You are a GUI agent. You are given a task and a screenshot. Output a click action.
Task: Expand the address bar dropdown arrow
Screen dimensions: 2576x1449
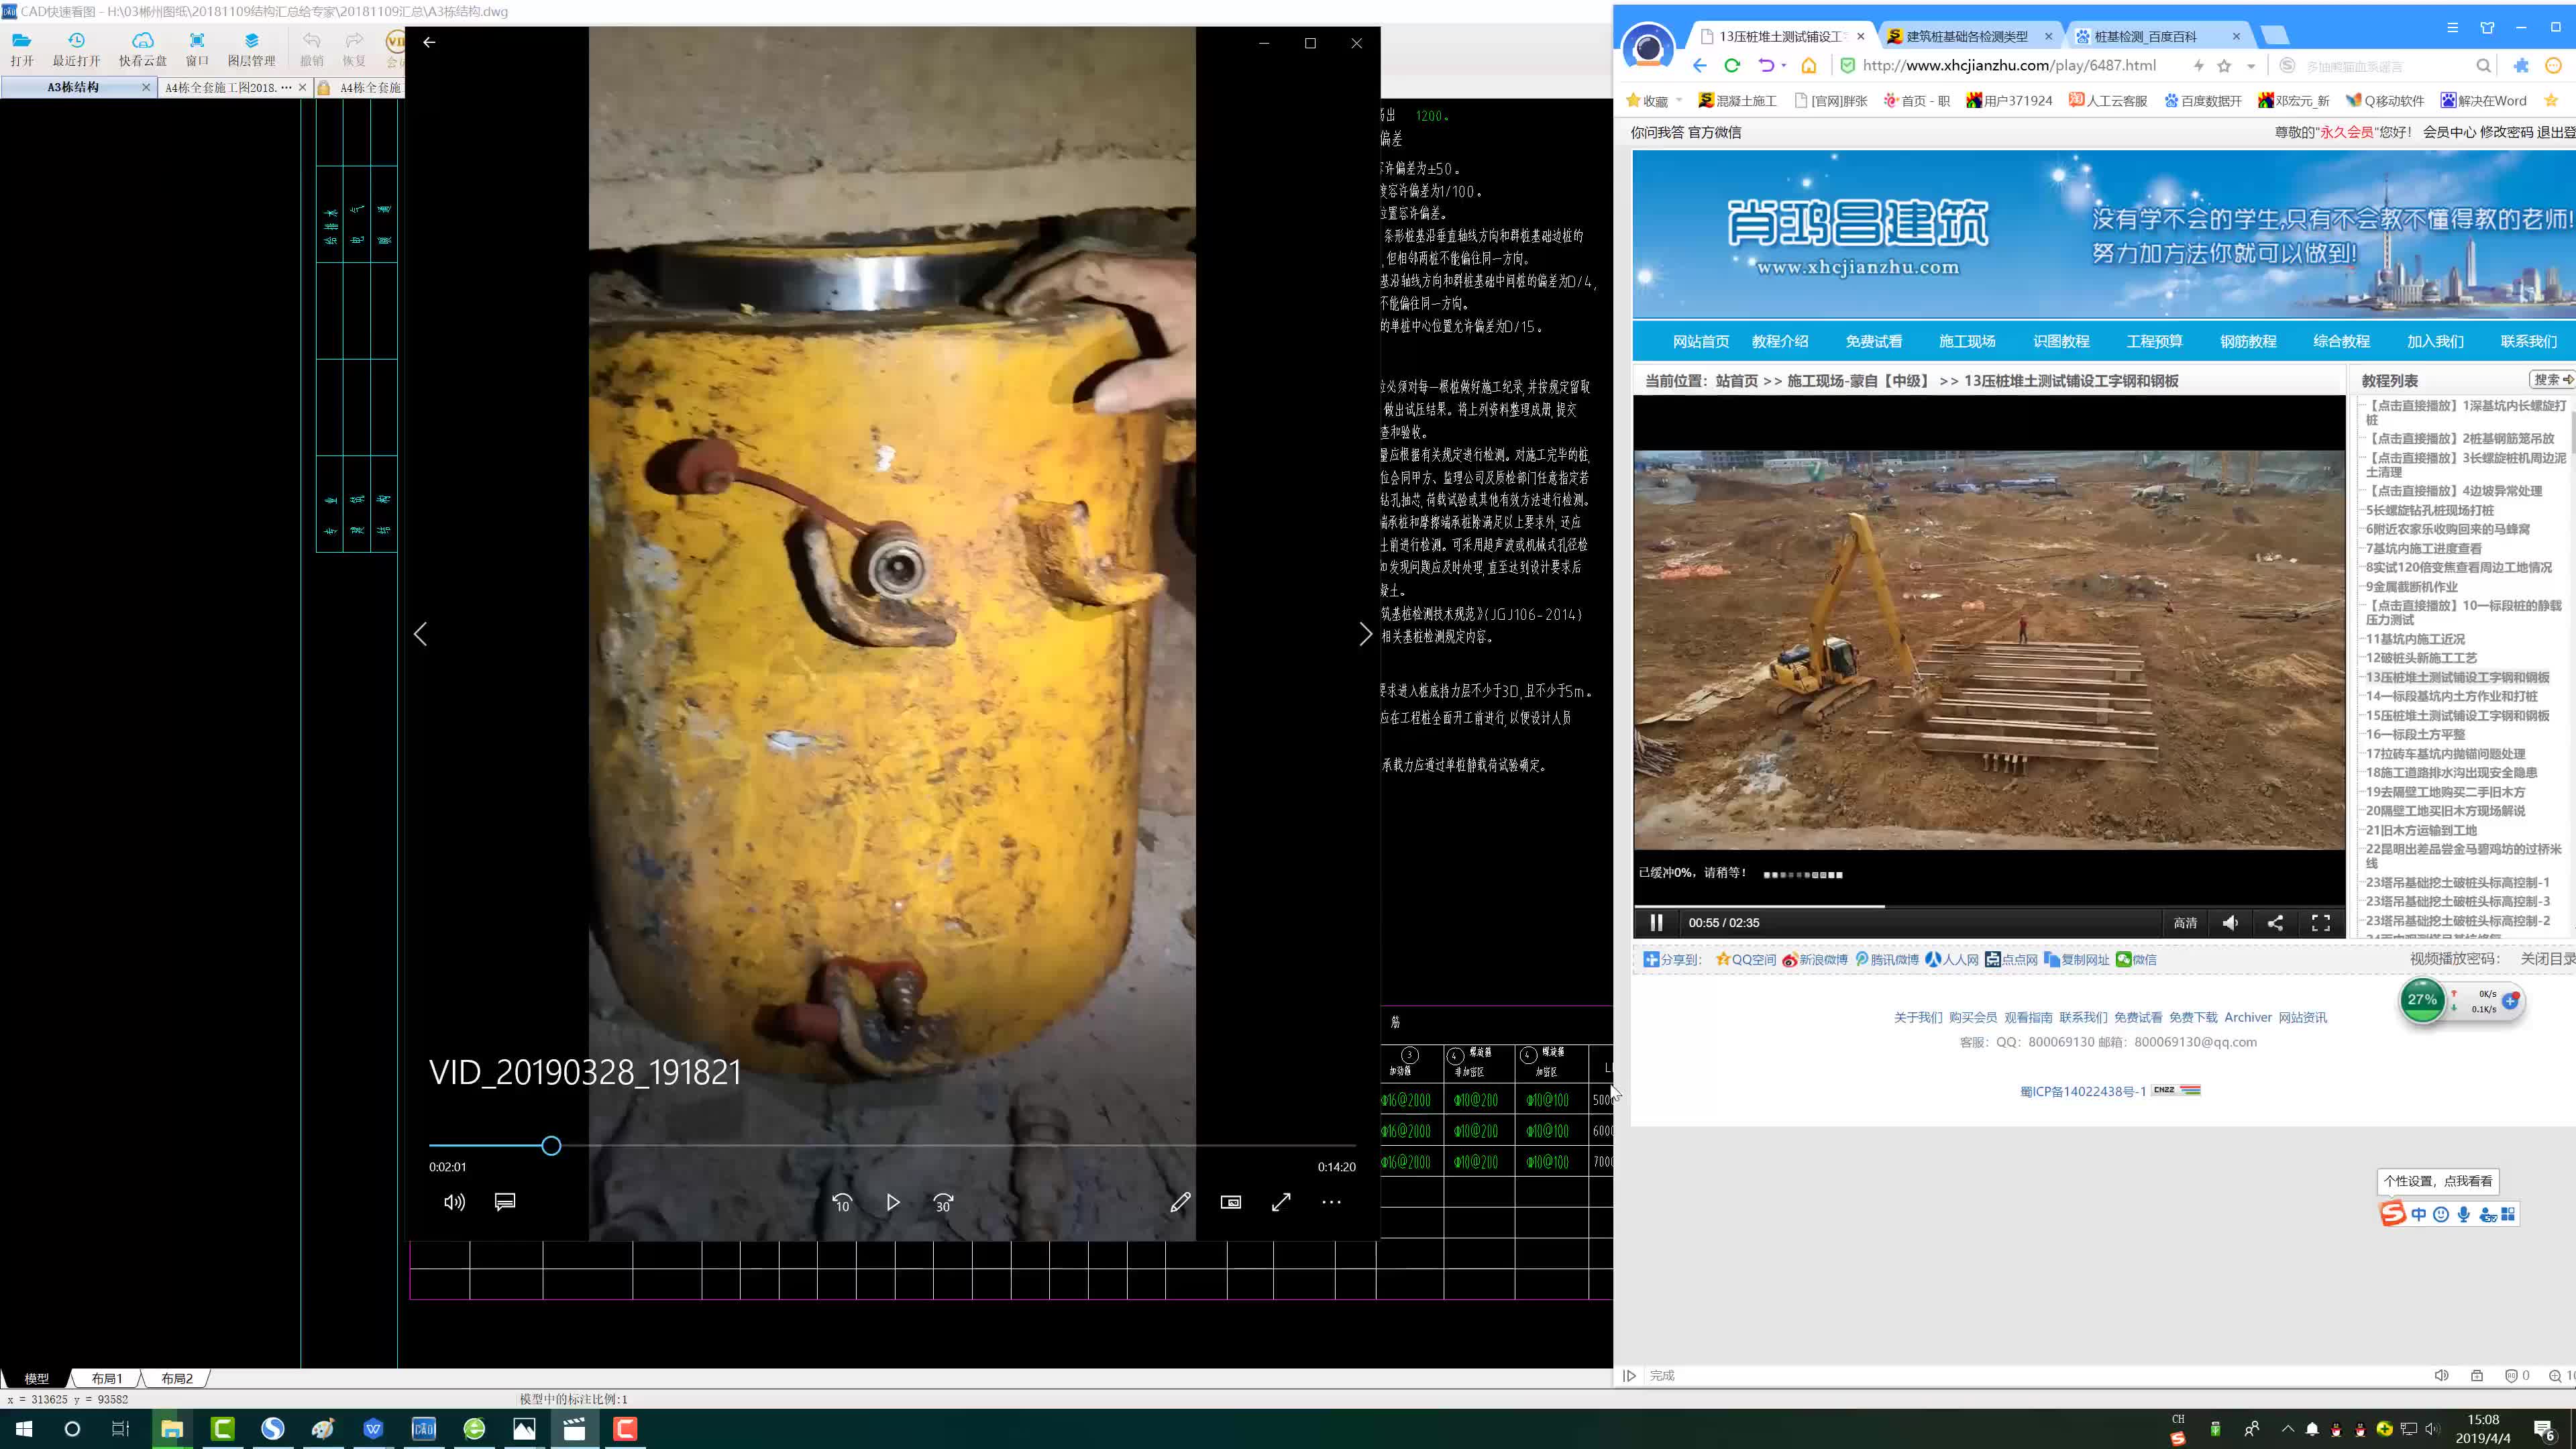click(x=2251, y=66)
